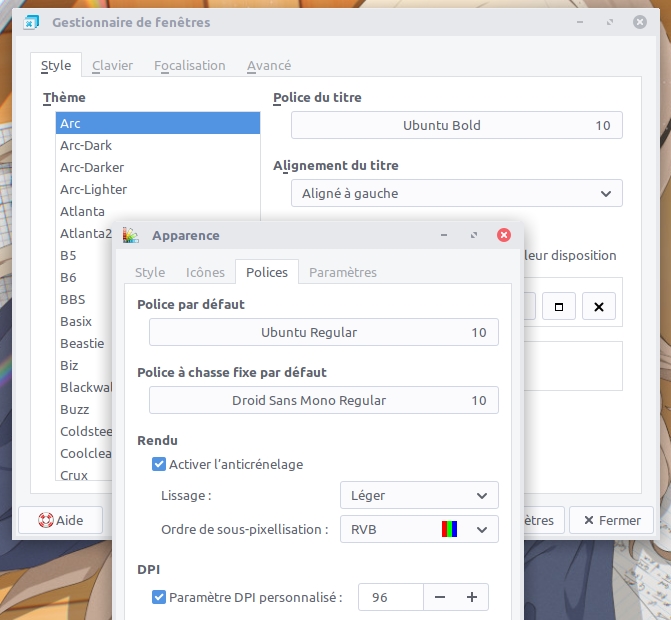Select the Atlanta theme

point(158,211)
